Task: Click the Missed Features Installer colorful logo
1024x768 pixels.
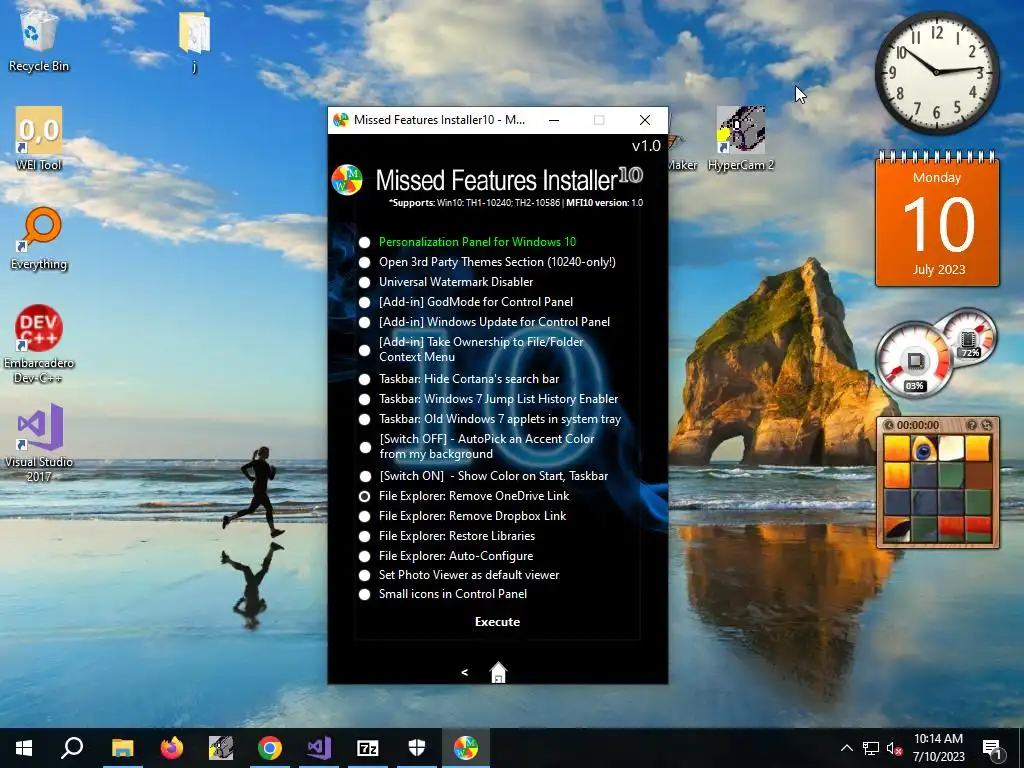Action: click(x=347, y=180)
